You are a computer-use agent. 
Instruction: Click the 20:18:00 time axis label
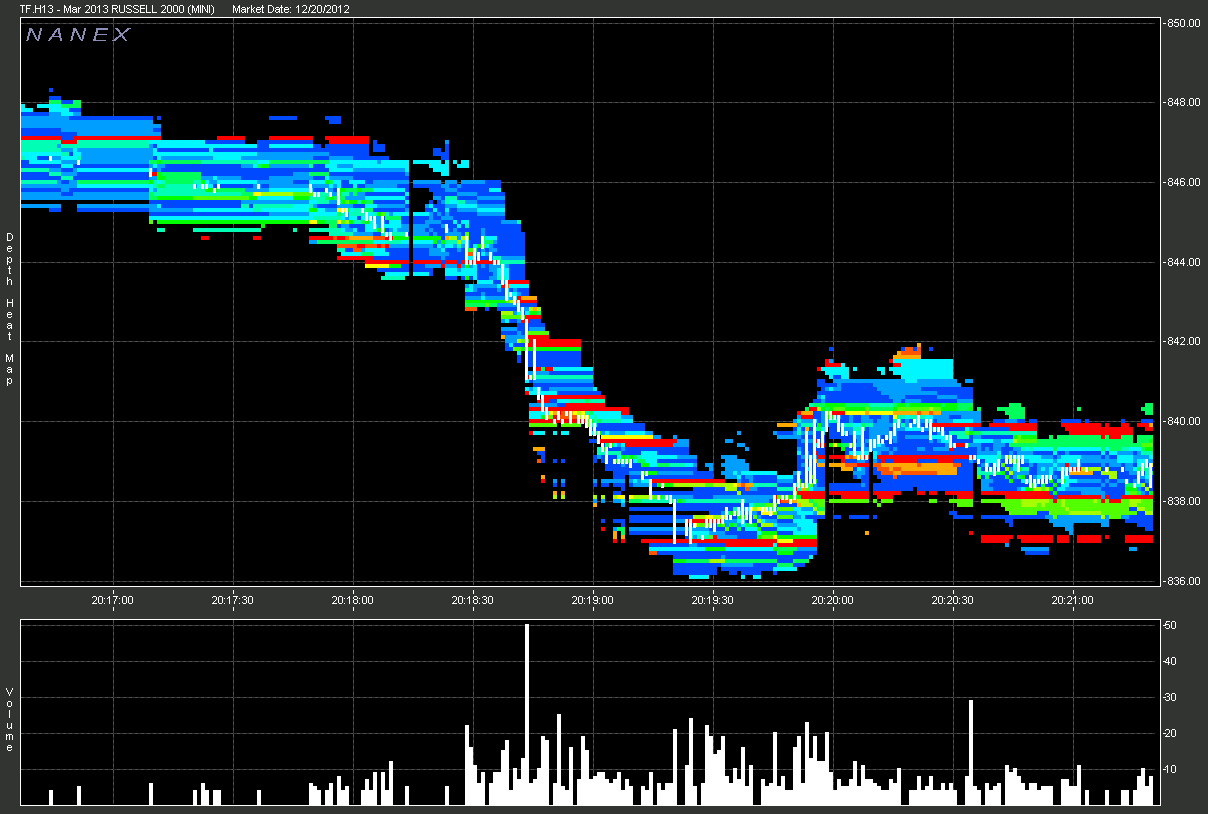(353, 600)
